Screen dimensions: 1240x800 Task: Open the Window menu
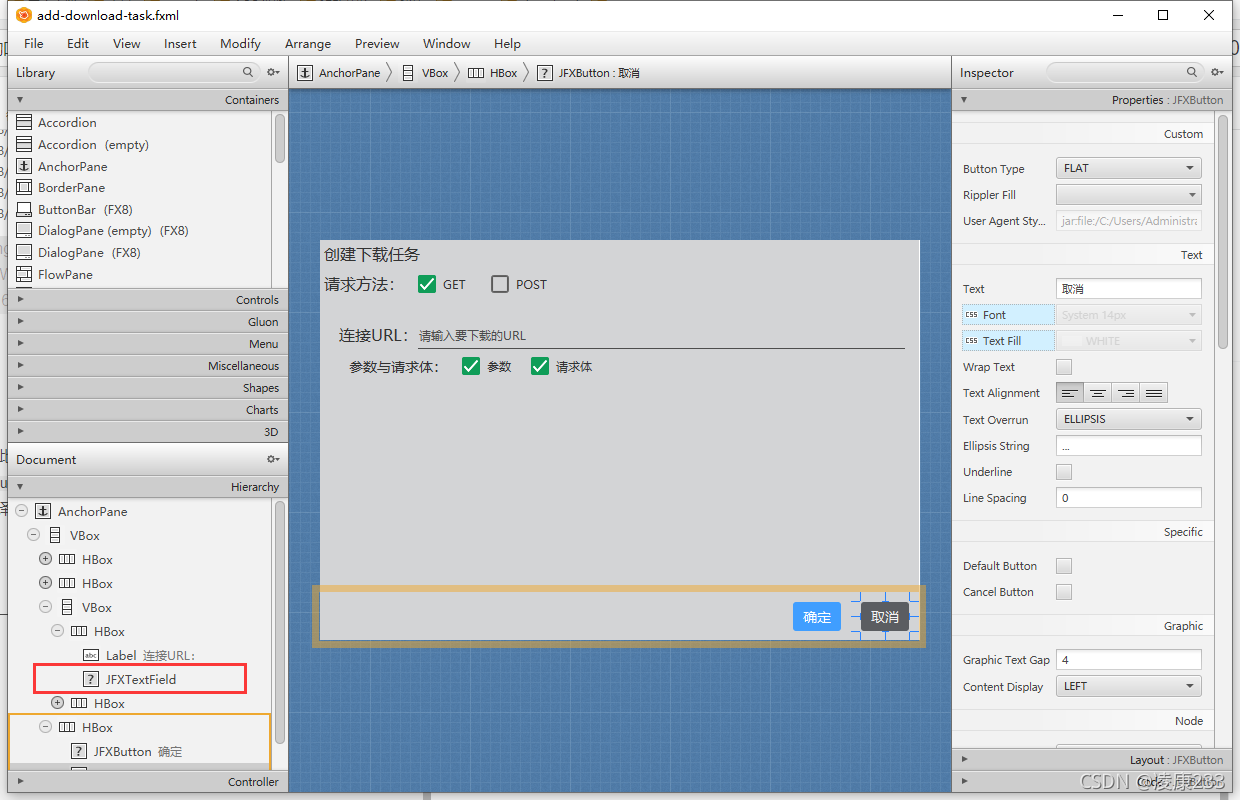tap(447, 43)
